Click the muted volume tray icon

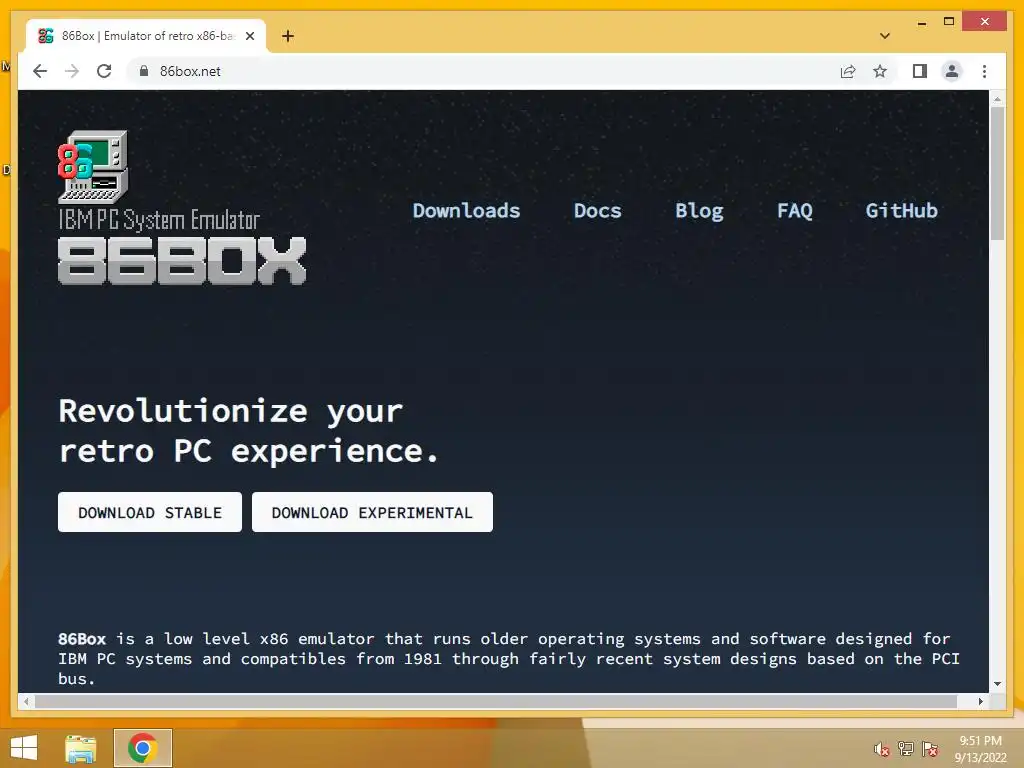(882, 749)
